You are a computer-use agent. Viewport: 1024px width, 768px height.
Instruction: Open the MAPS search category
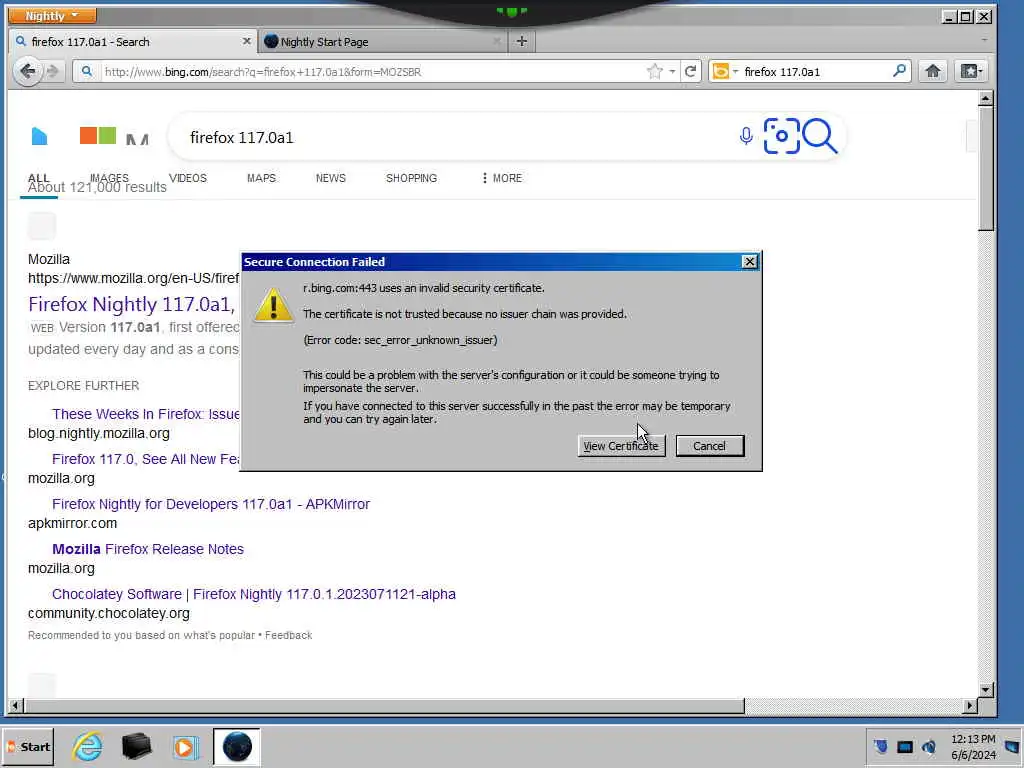coord(261,178)
